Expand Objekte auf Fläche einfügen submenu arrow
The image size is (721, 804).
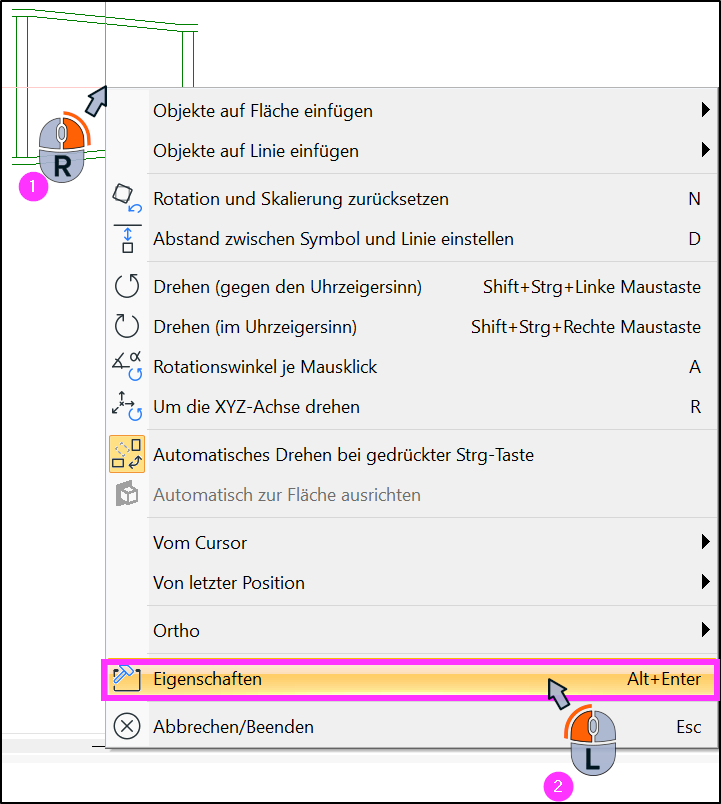[x=706, y=109]
